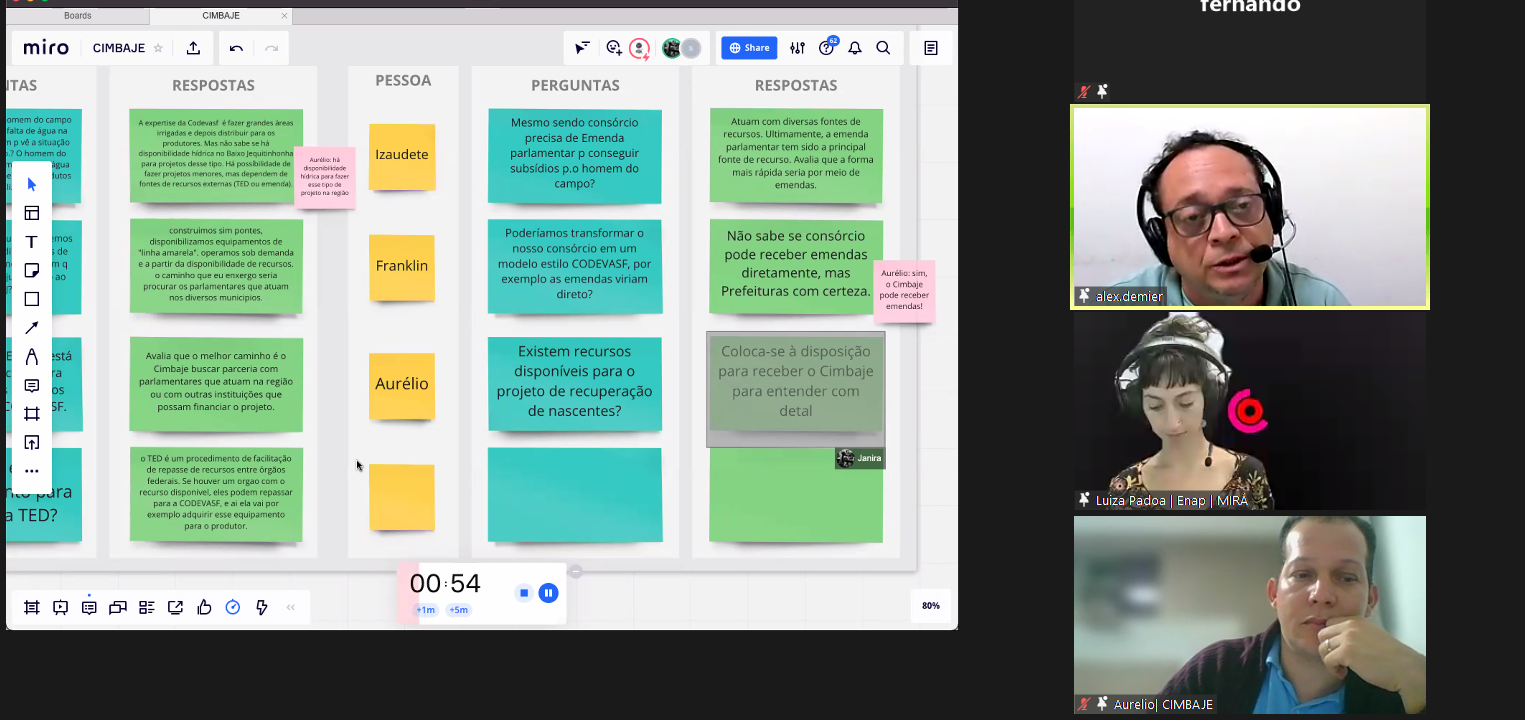The height and width of the screenshot is (720, 1525).
Task: Open the voting thumbs-up tool
Action: click(x=204, y=607)
